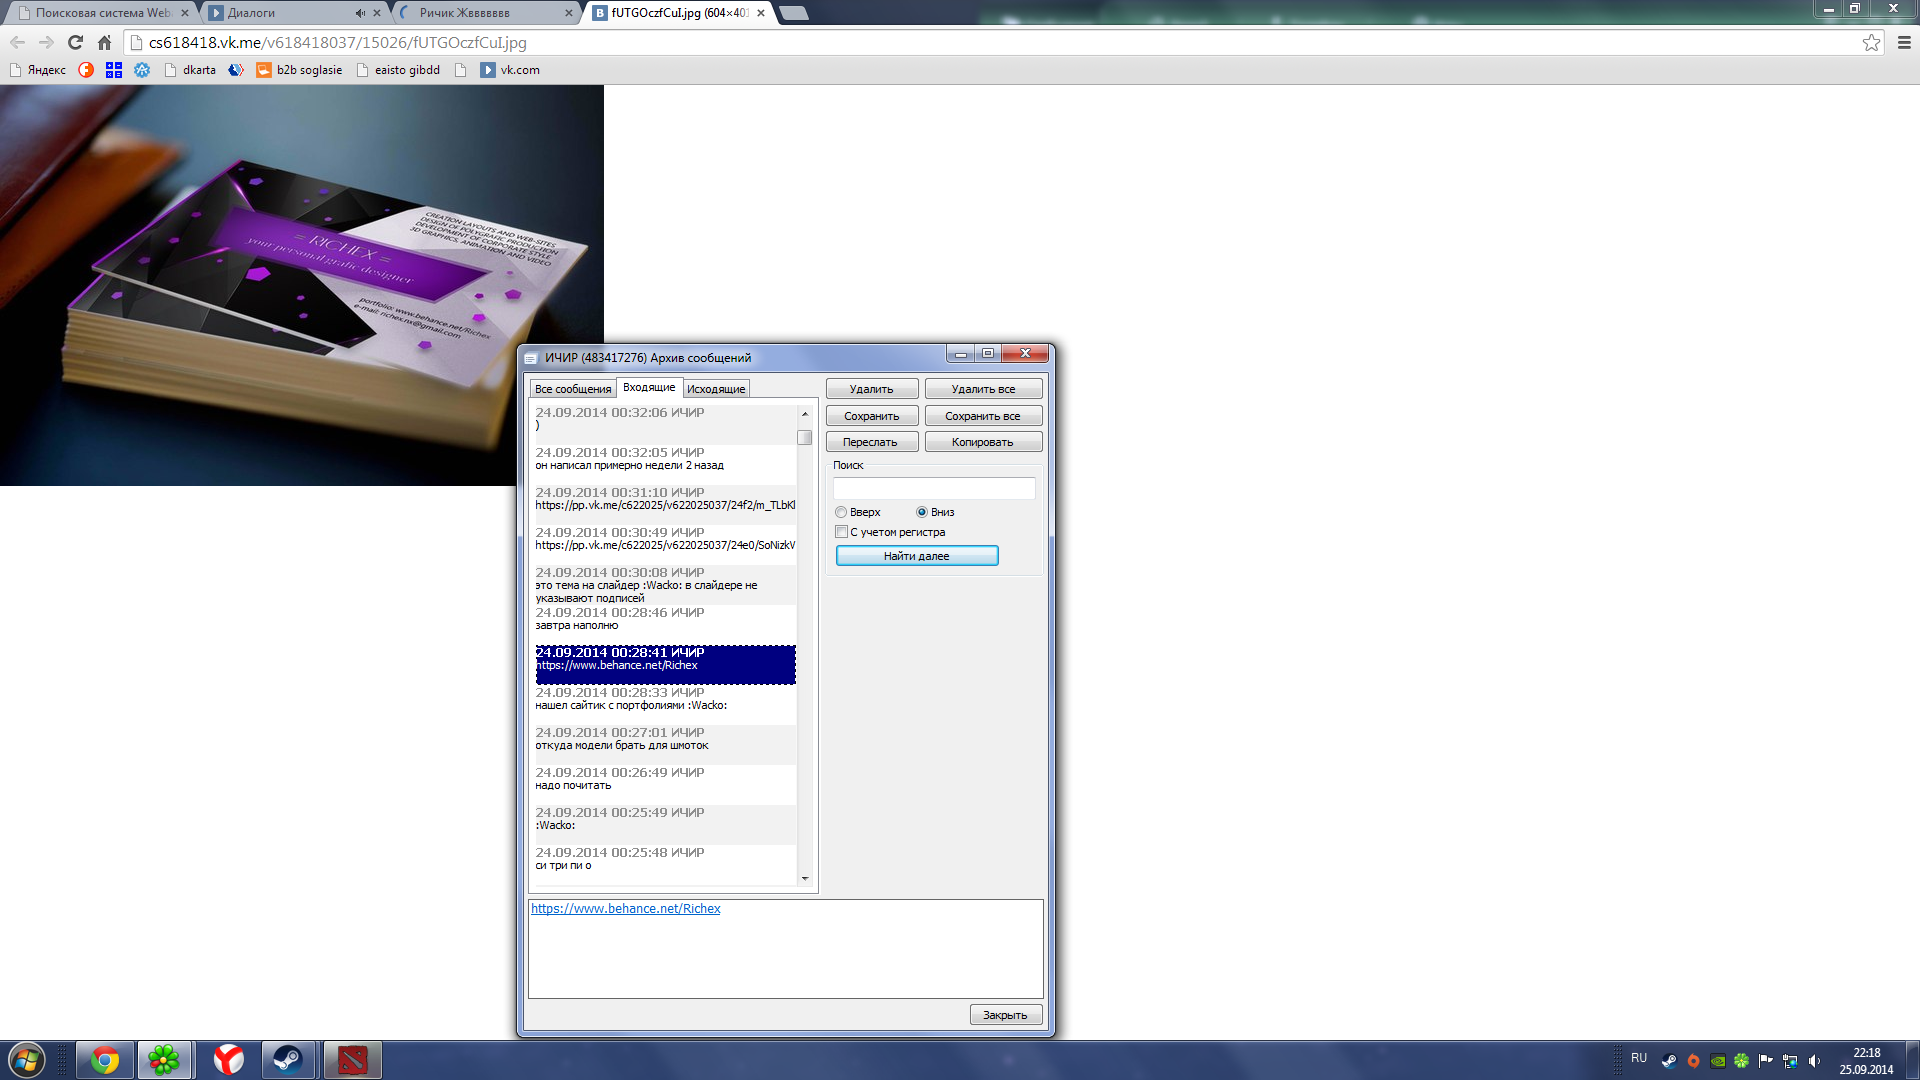Click the Dota 2 taskbar icon

click(x=352, y=1059)
